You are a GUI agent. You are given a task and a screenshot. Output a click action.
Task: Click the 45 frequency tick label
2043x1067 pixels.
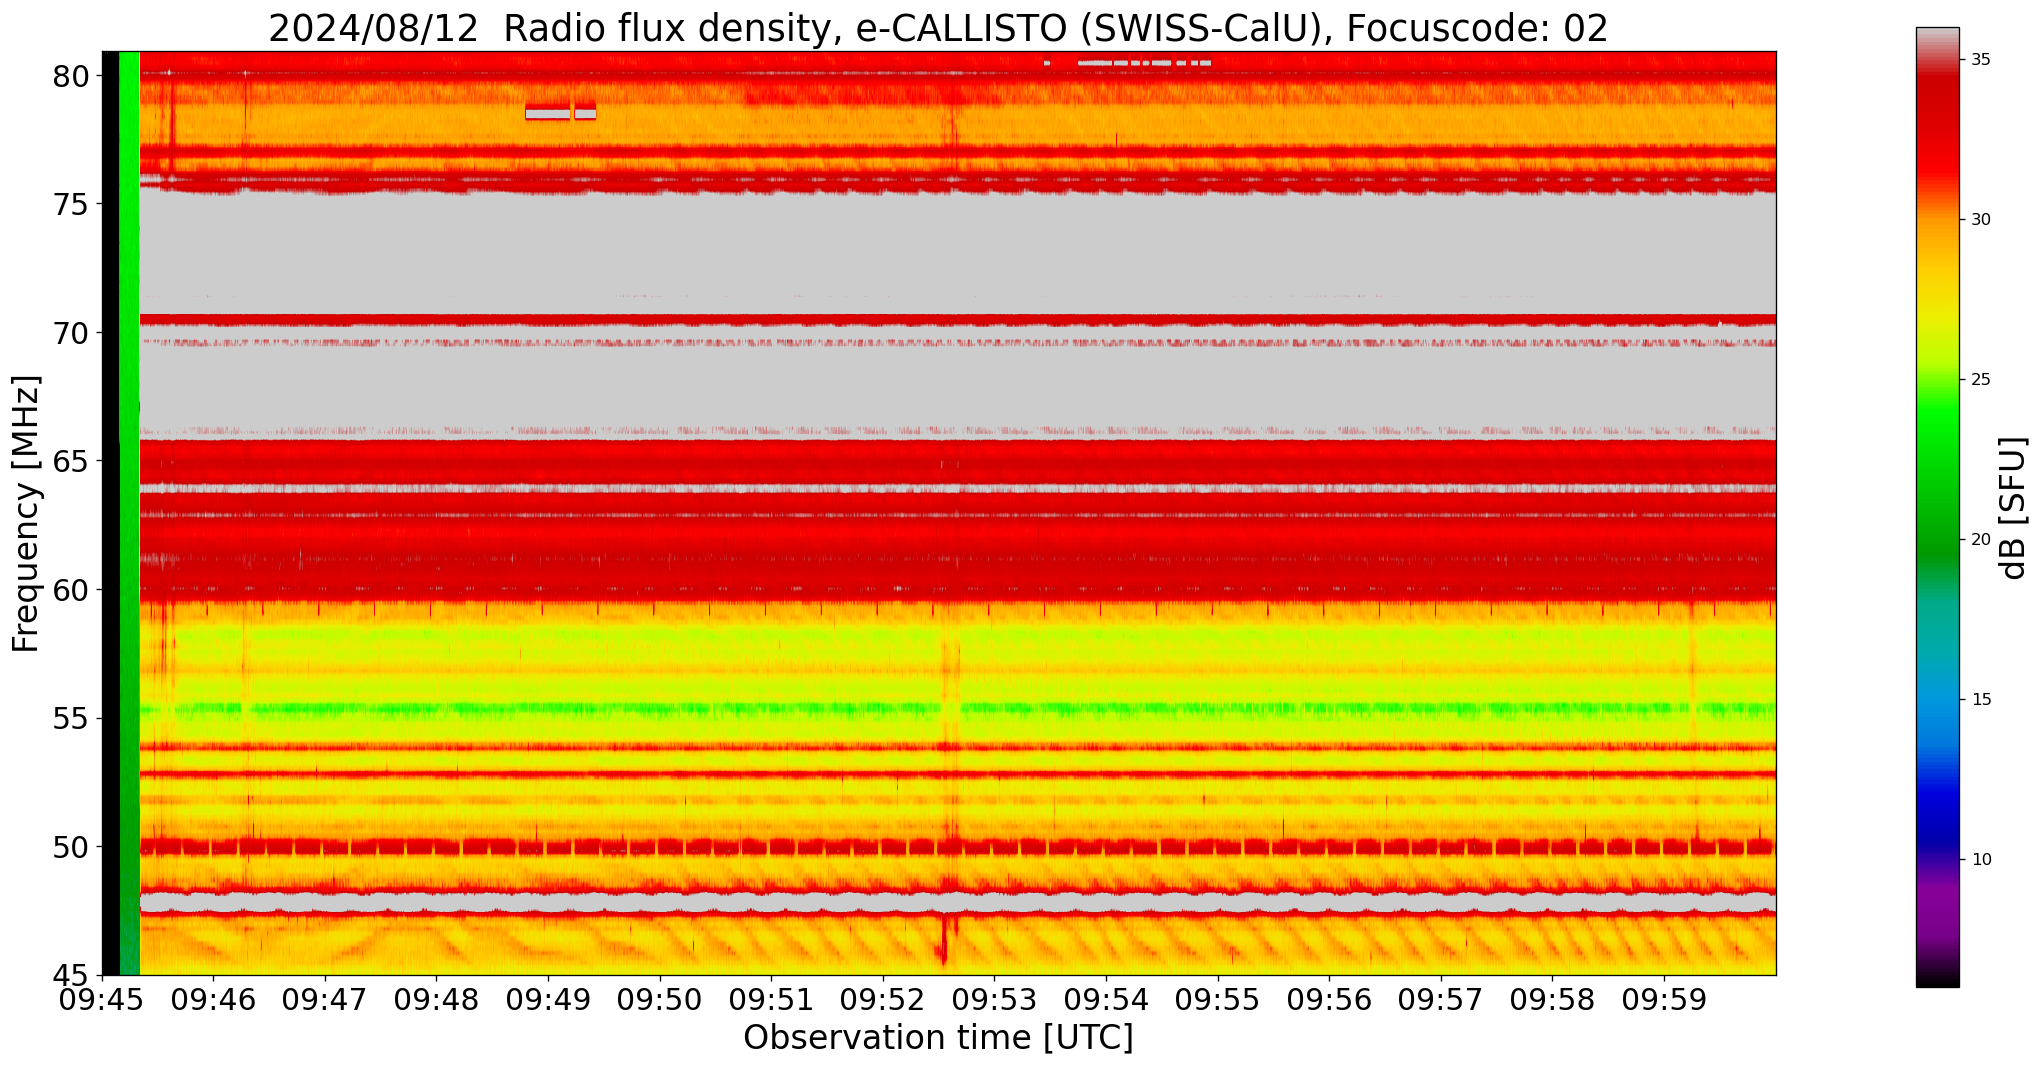[x=71, y=975]
